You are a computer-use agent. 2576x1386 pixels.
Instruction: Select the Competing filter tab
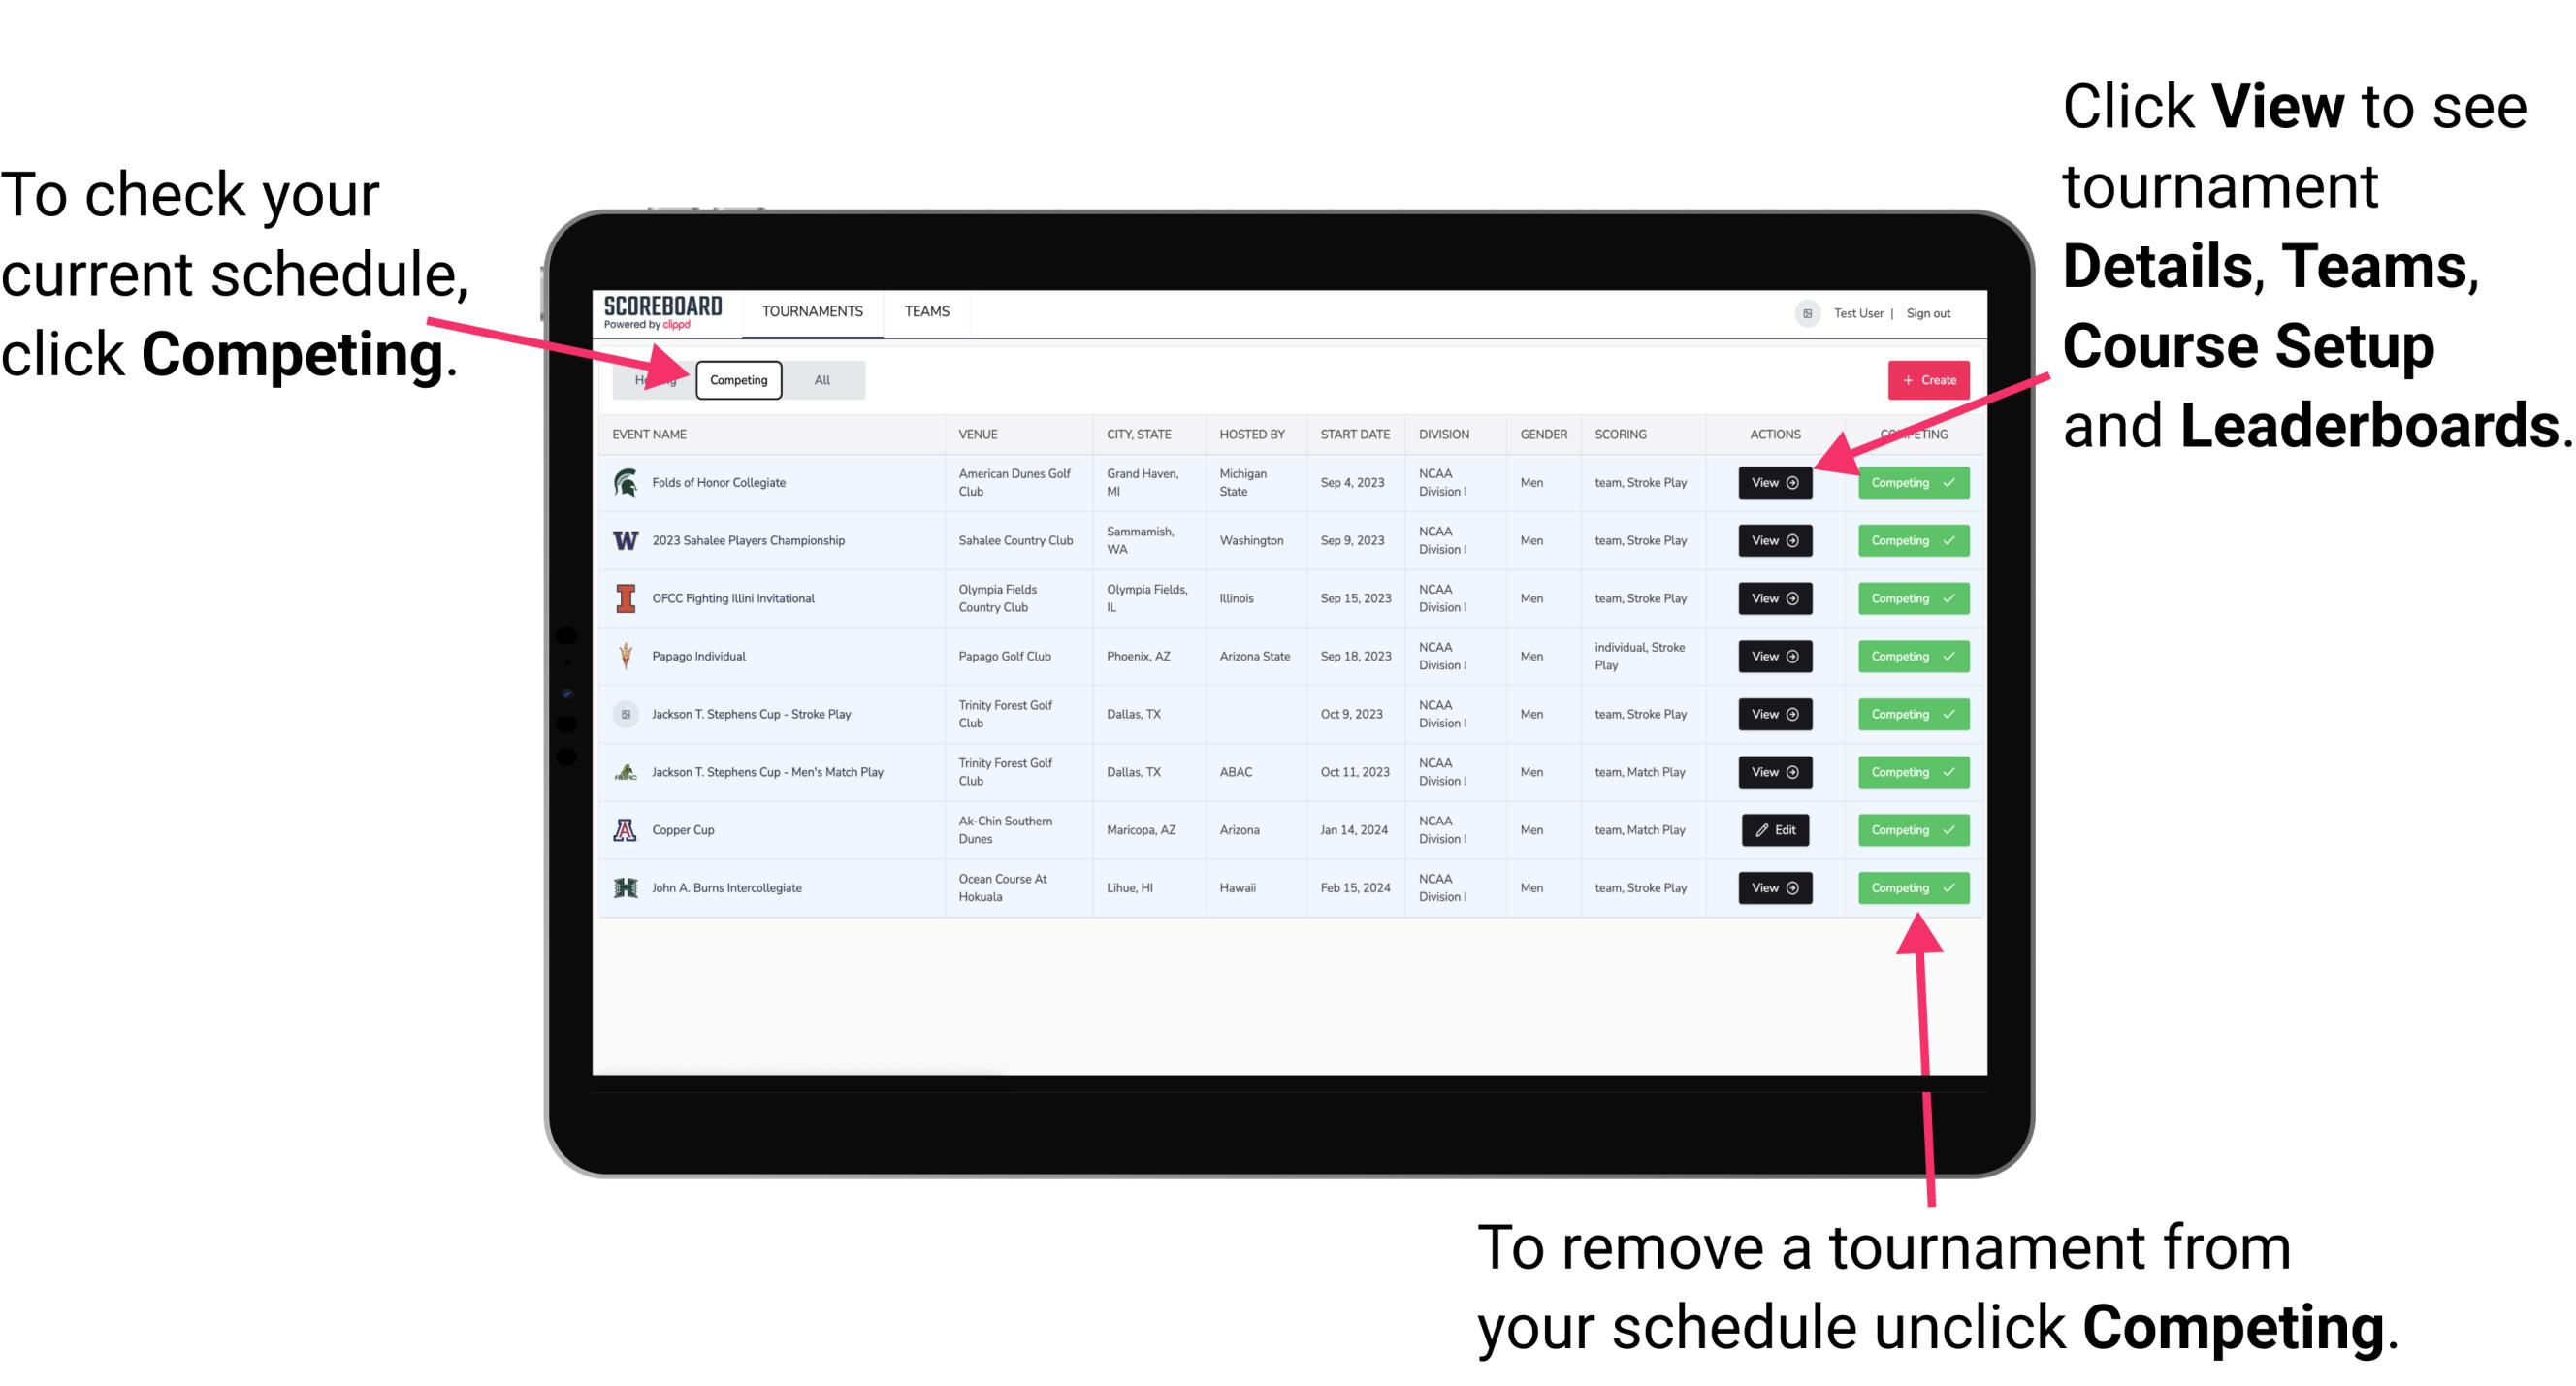click(x=737, y=379)
